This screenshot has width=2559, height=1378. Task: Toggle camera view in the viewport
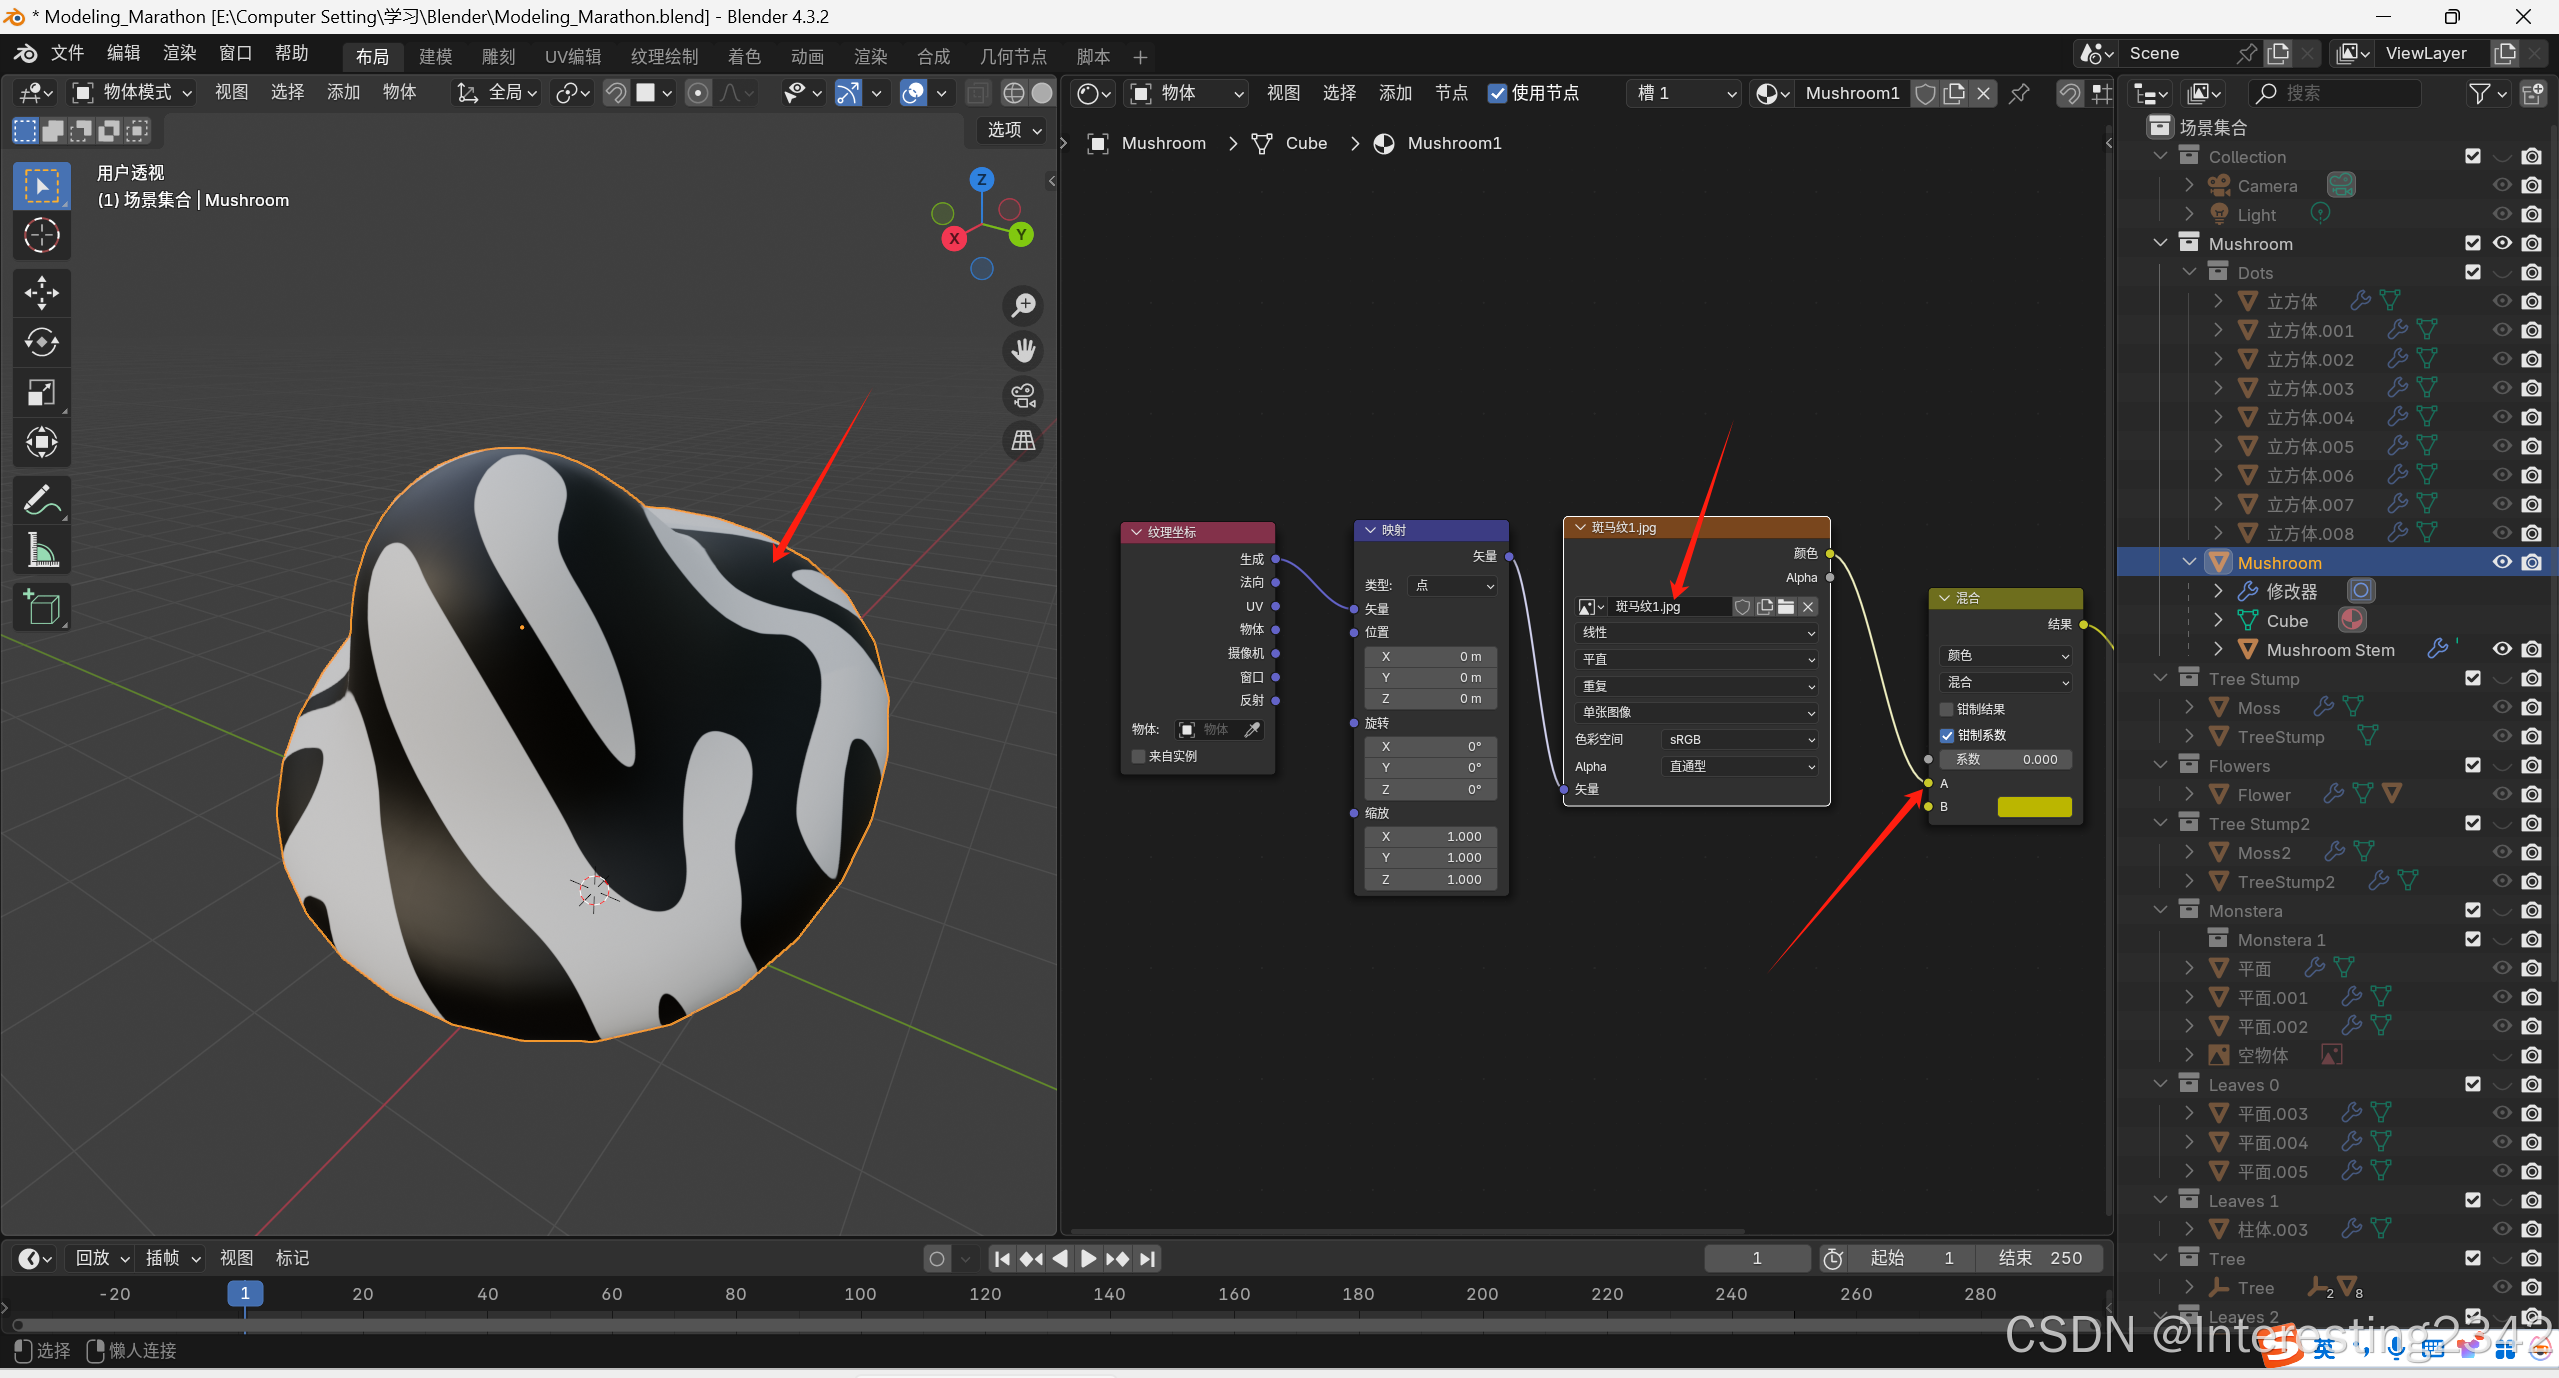click(x=1023, y=396)
